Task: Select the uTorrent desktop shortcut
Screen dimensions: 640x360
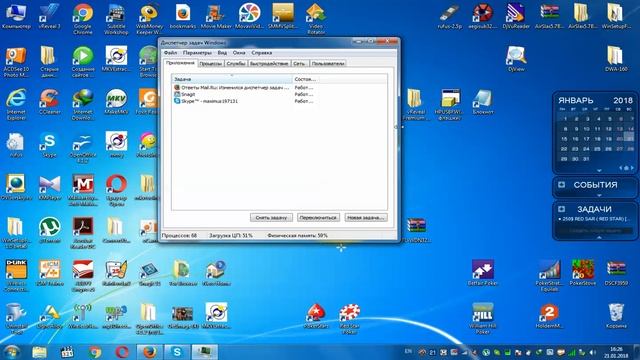Action: click(x=49, y=231)
